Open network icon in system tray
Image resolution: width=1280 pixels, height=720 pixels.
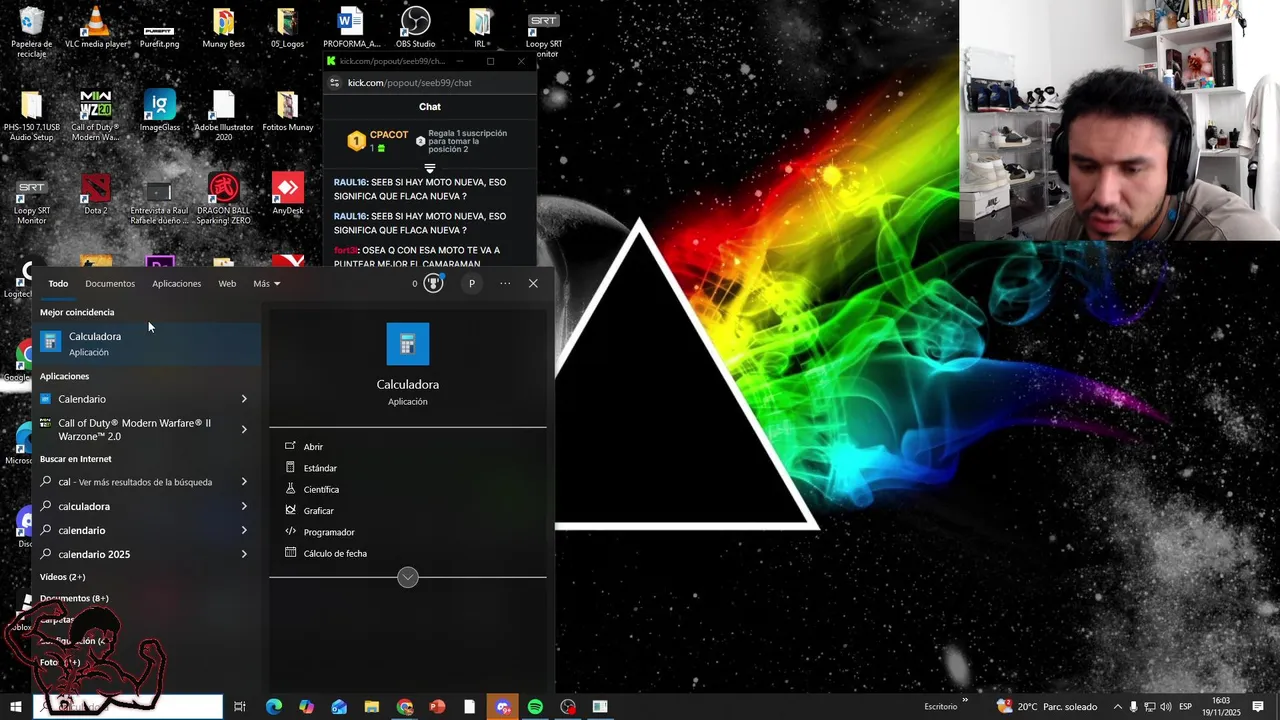point(1150,707)
